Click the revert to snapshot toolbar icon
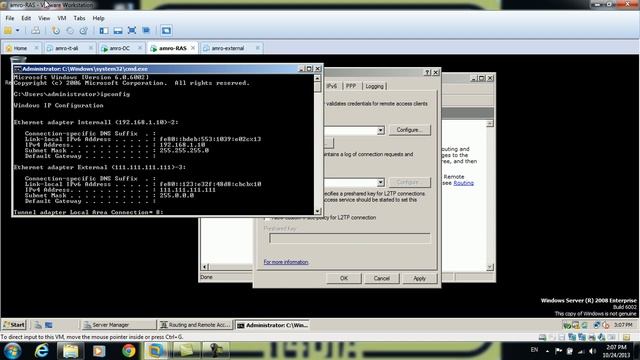The height and width of the screenshot is (360, 640). click(x=70, y=31)
